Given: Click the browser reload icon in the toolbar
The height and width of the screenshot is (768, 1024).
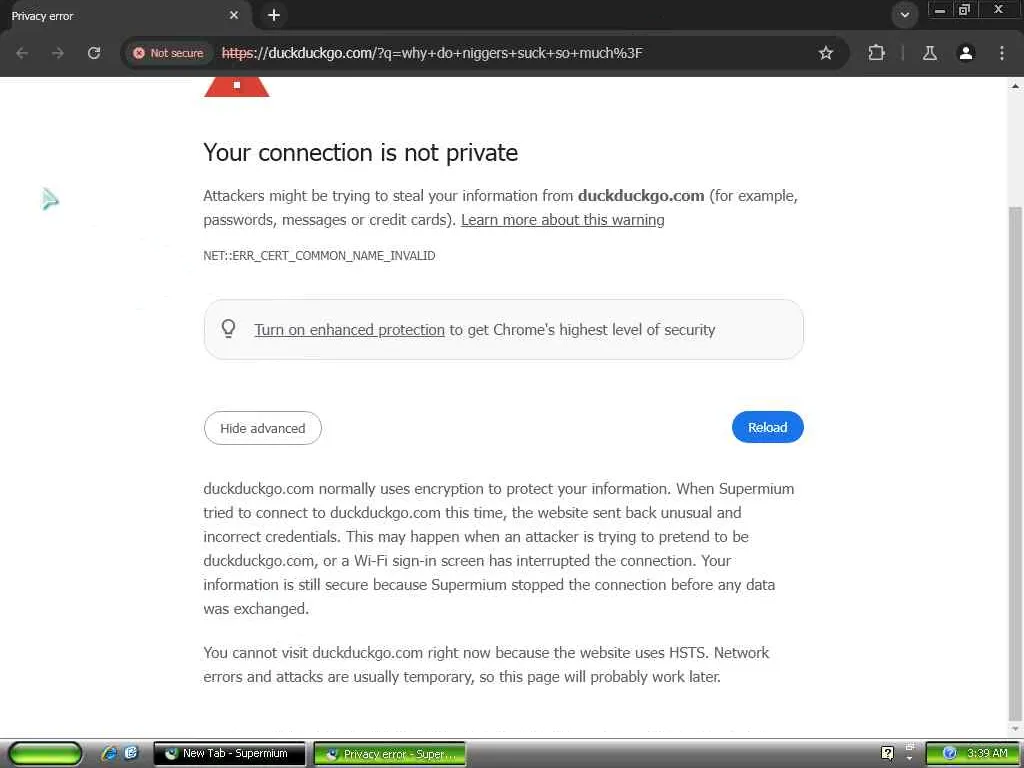Looking at the screenshot, I should coord(94,53).
